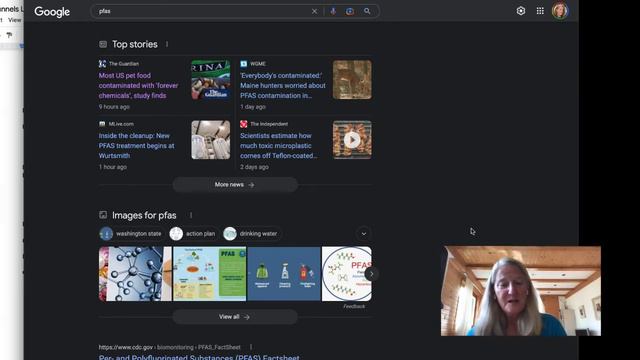Click the 'The Guardian' source label

tap(124, 64)
